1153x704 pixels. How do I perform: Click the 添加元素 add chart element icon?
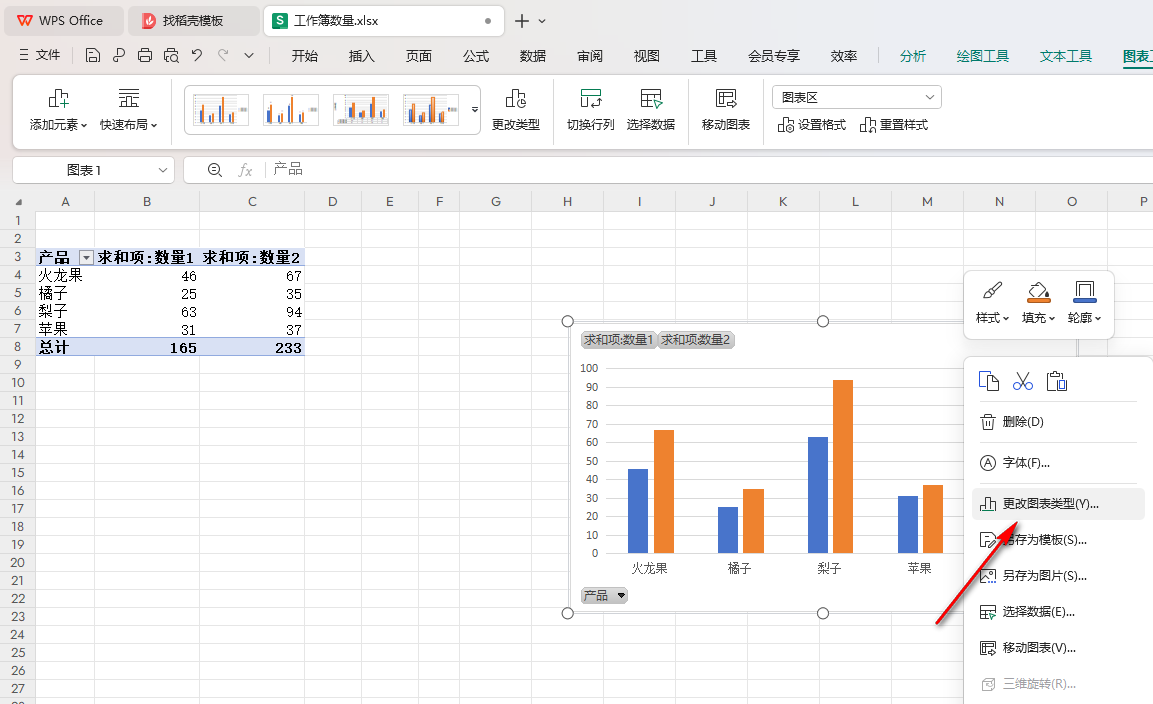click(x=58, y=99)
